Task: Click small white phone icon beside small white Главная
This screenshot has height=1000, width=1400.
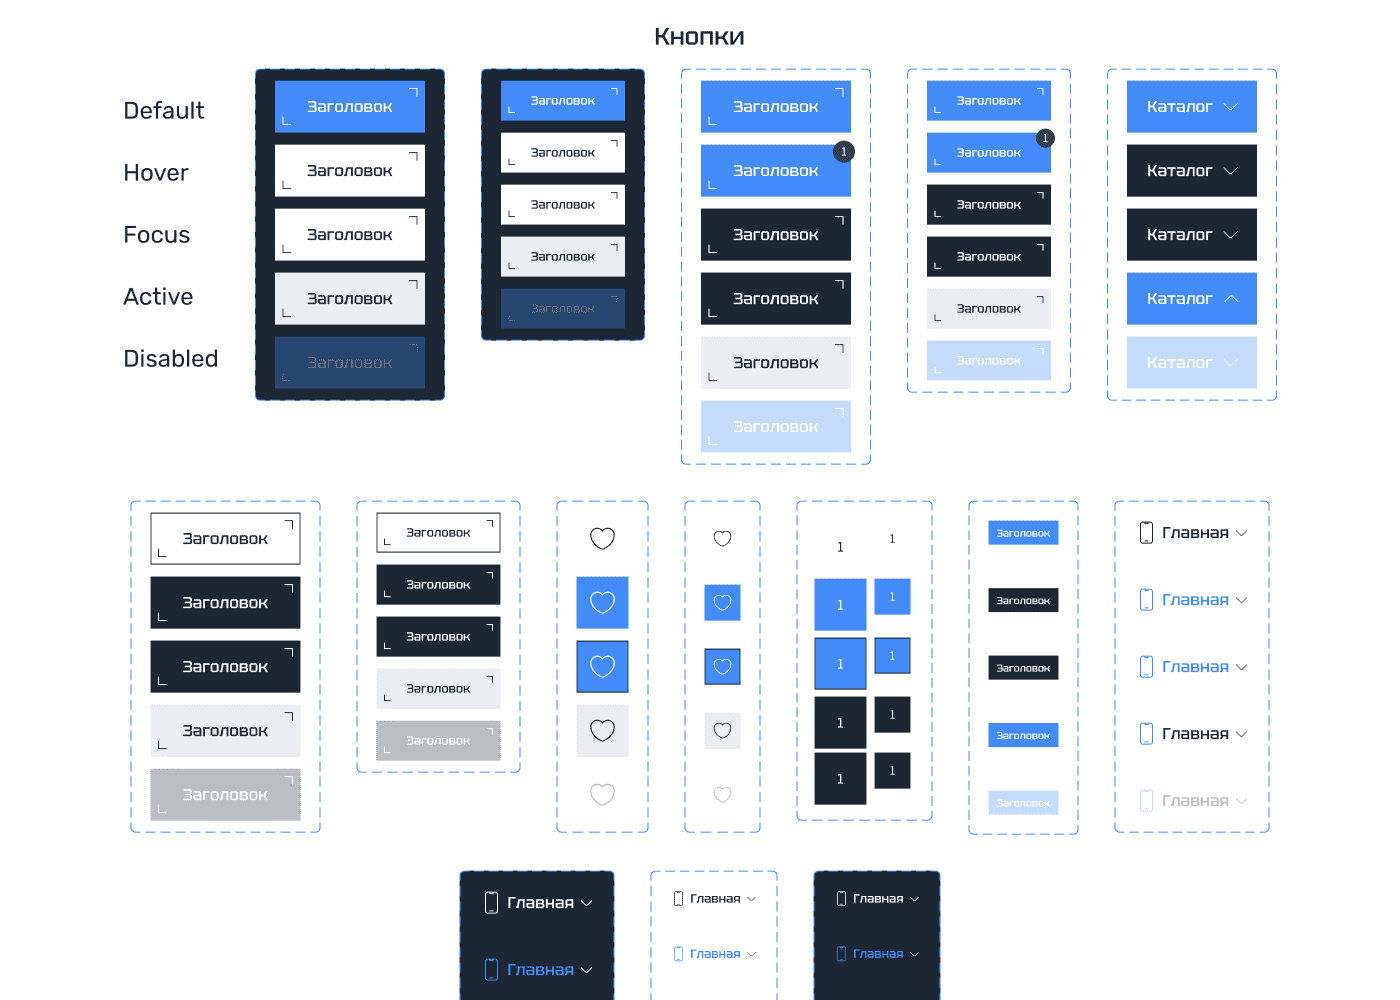Action: coord(841,899)
